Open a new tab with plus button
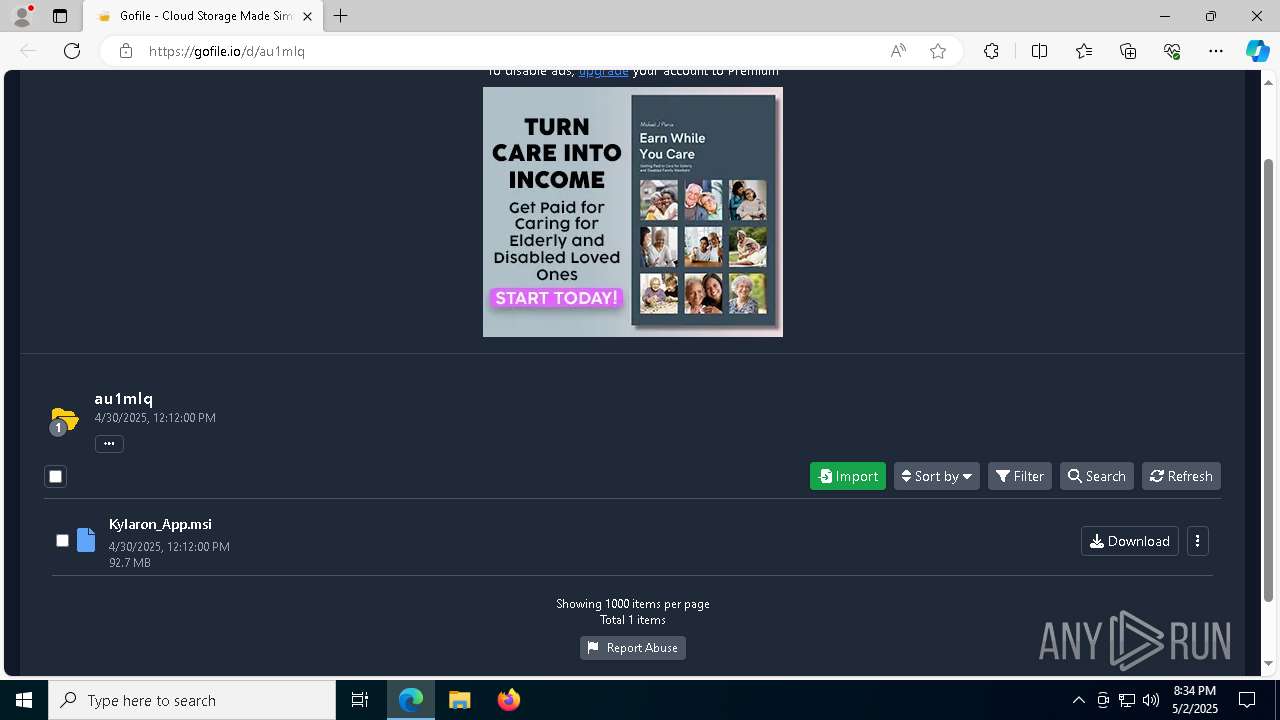 click(341, 16)
